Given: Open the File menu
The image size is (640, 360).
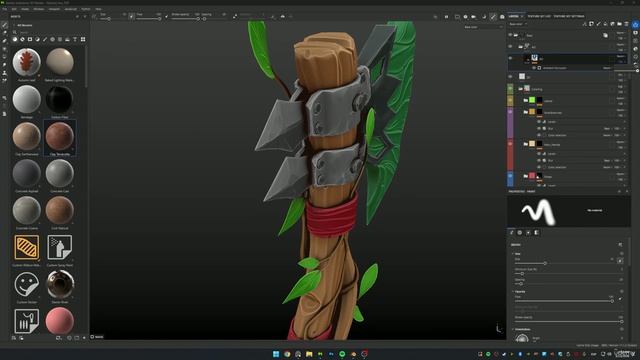Looking at the screenshot, I should 4,9.
